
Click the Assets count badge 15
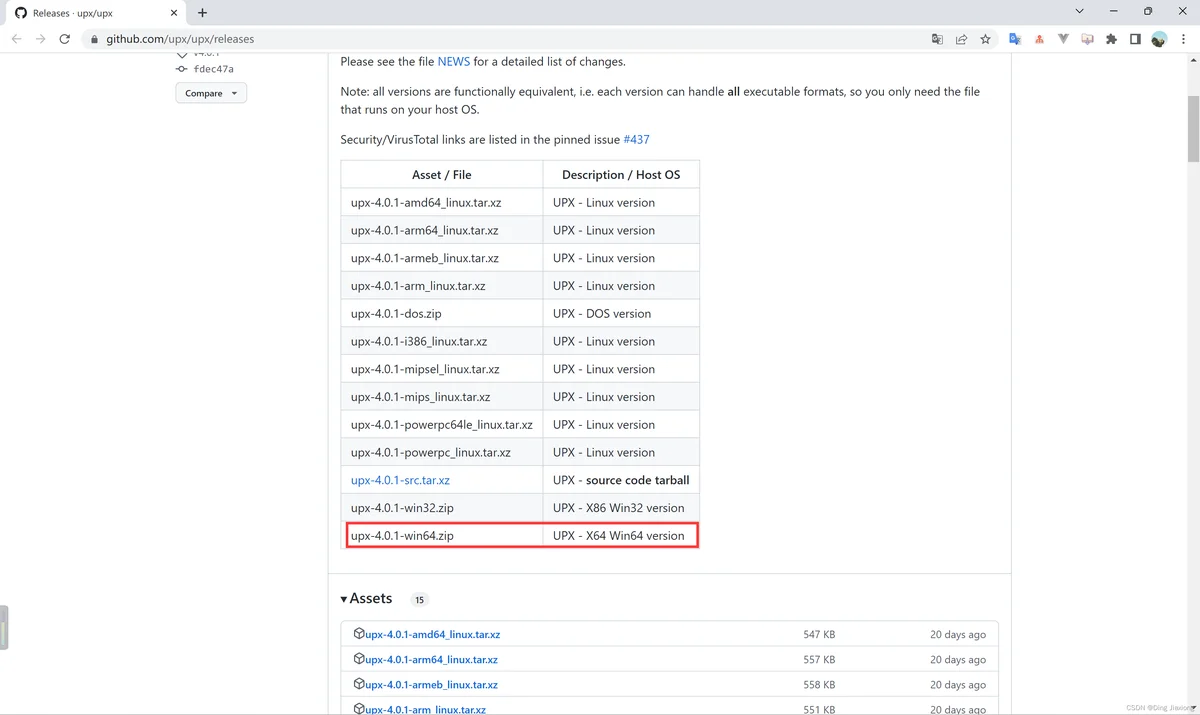pos(419,600)
